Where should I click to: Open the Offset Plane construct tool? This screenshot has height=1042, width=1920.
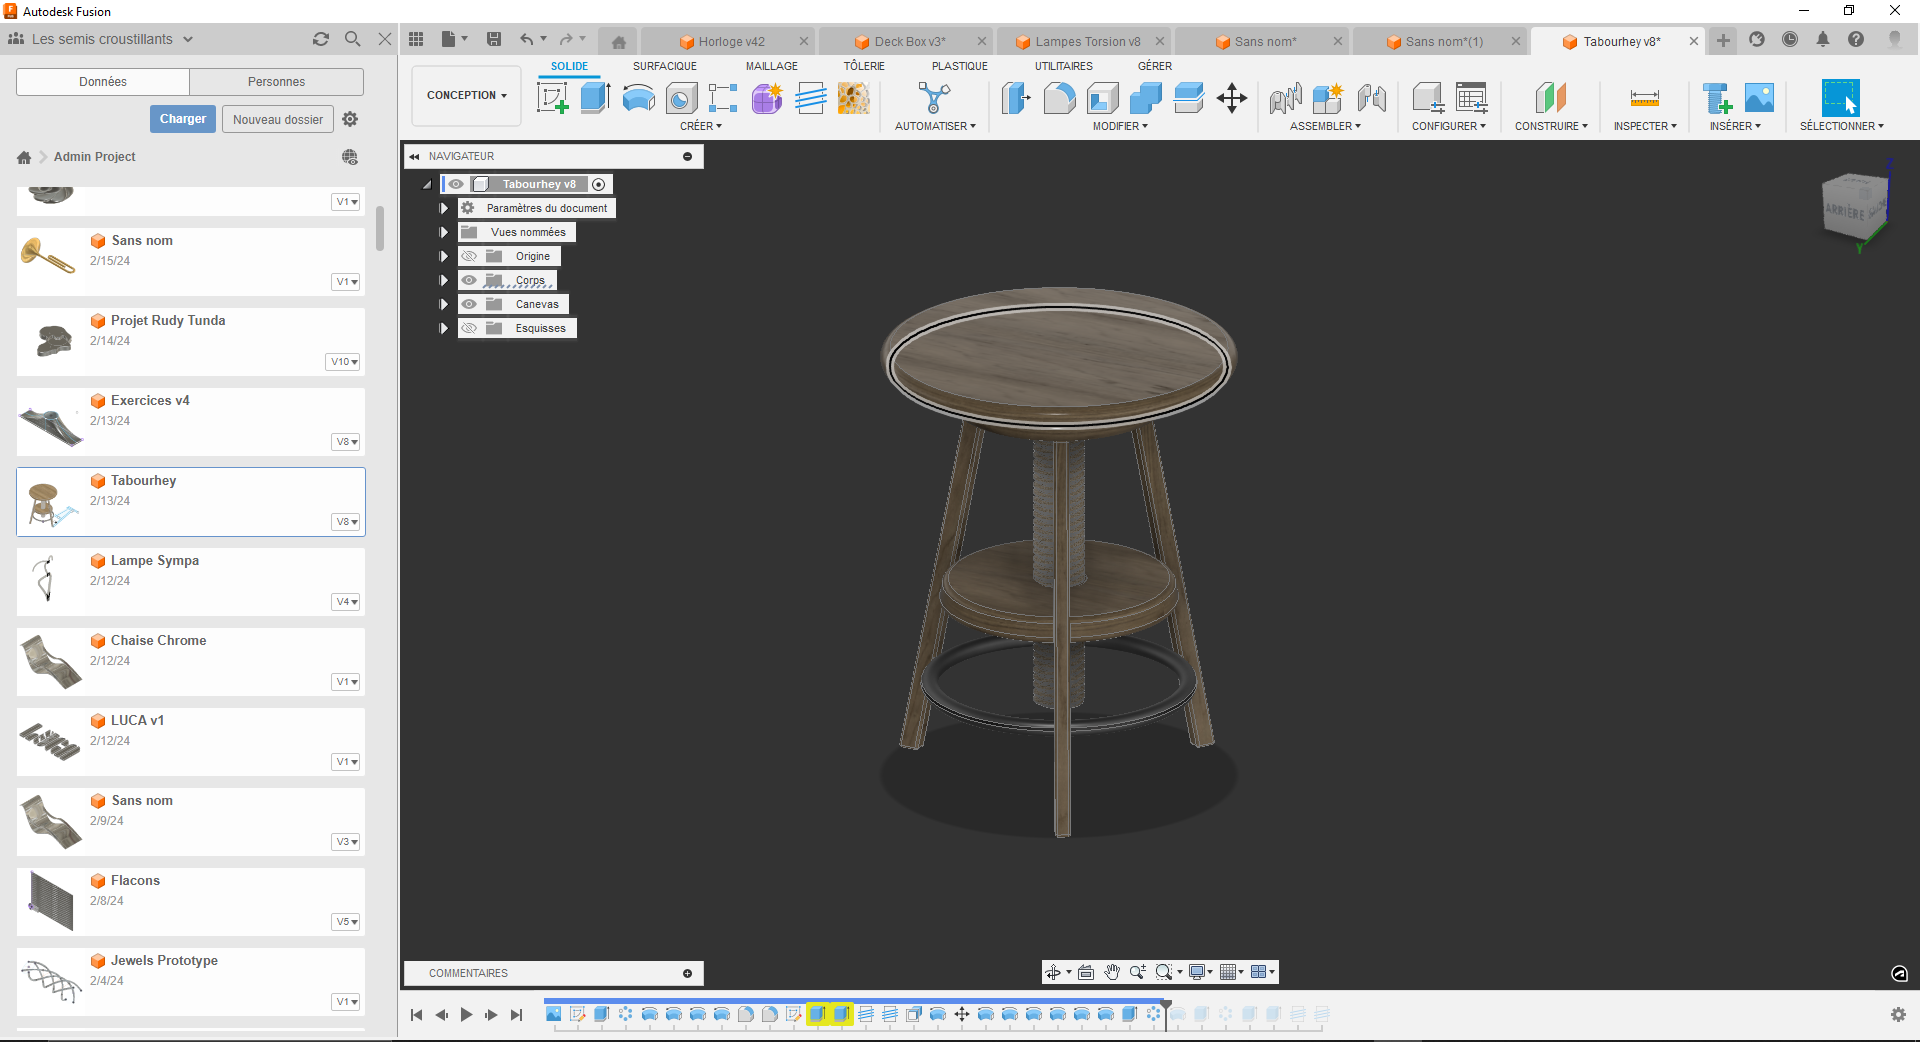1550,98
